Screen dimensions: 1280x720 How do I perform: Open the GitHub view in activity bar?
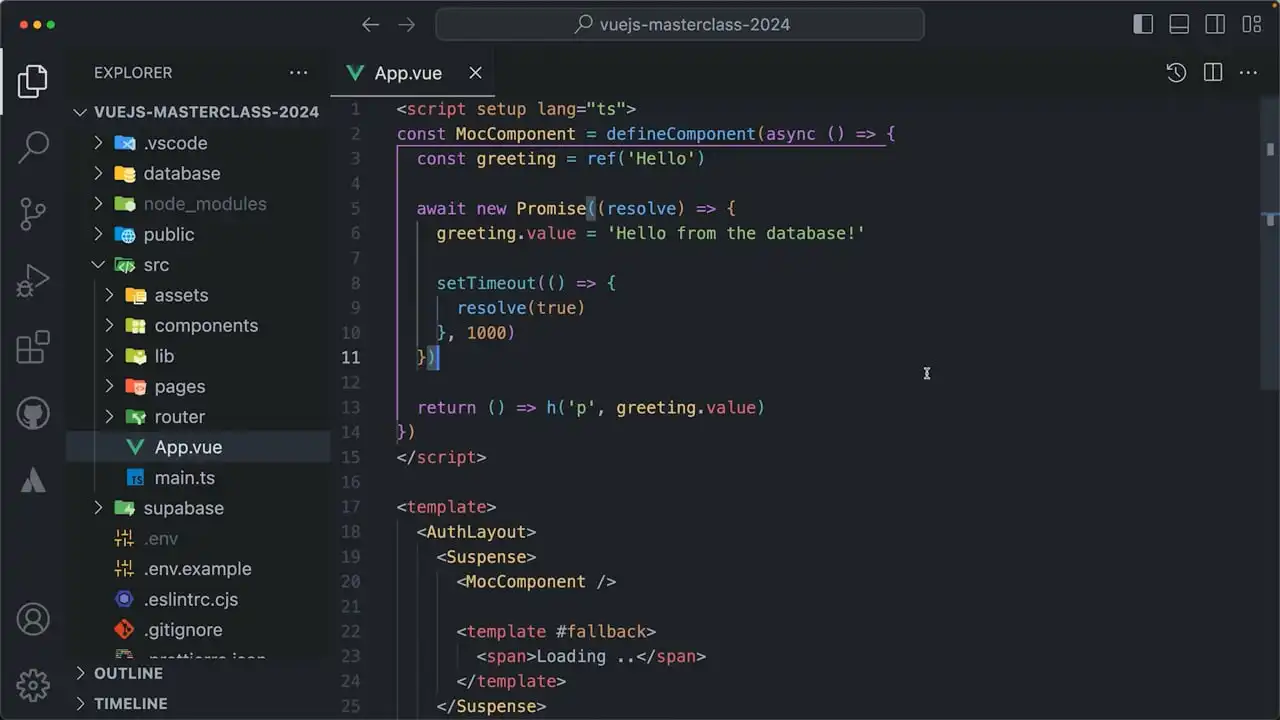pyautogui.click(x=33, y=413)
